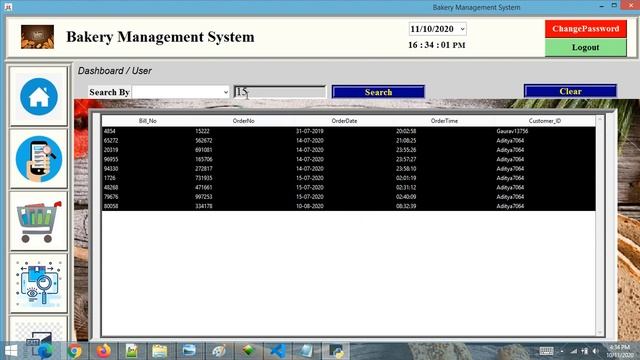Open the Home dashboard icon

(39, 97)
